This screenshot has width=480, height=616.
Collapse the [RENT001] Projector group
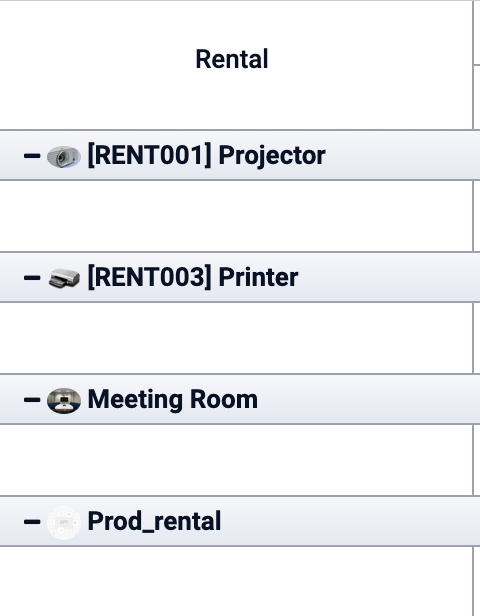(32, 156)
